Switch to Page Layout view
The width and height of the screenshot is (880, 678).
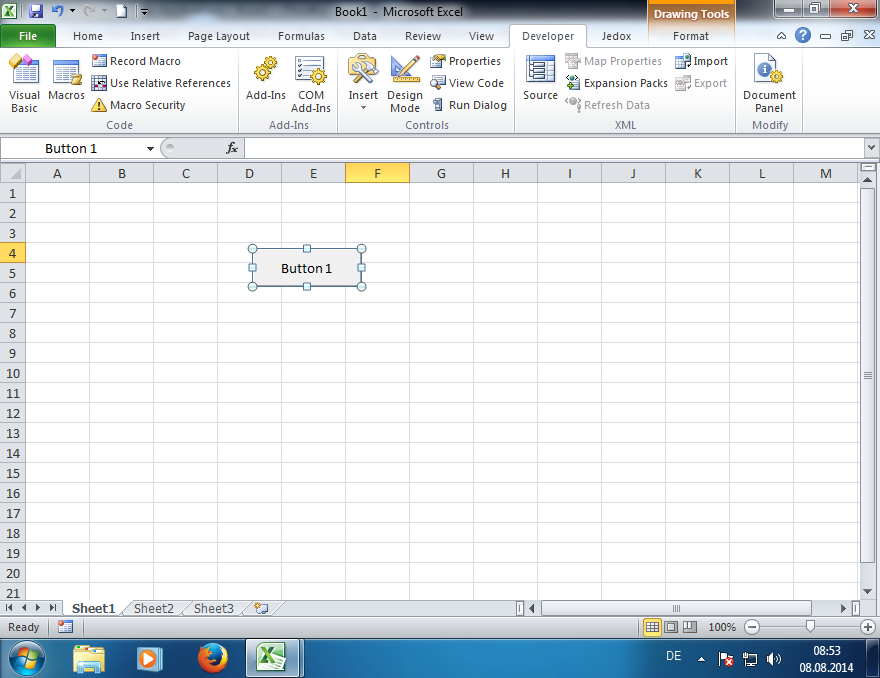click(x=671, y=627)
